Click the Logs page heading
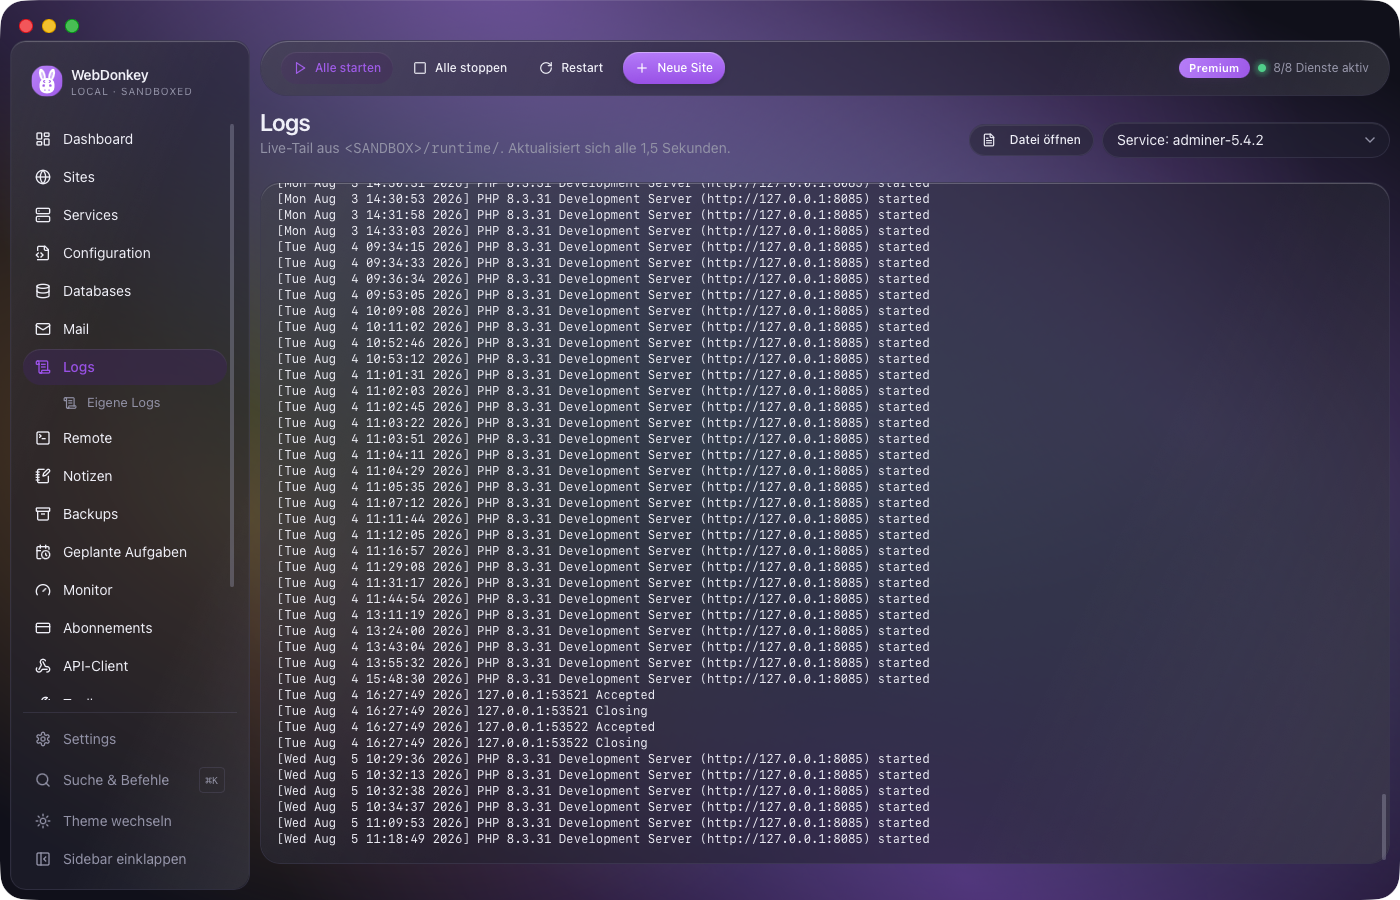 (x=285, y=123)
